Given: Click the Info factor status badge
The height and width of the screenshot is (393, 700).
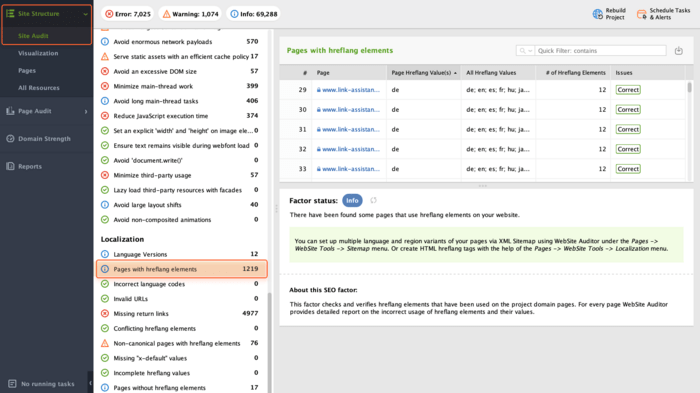Looking at the screenshot, I should (x=352, y=201).
